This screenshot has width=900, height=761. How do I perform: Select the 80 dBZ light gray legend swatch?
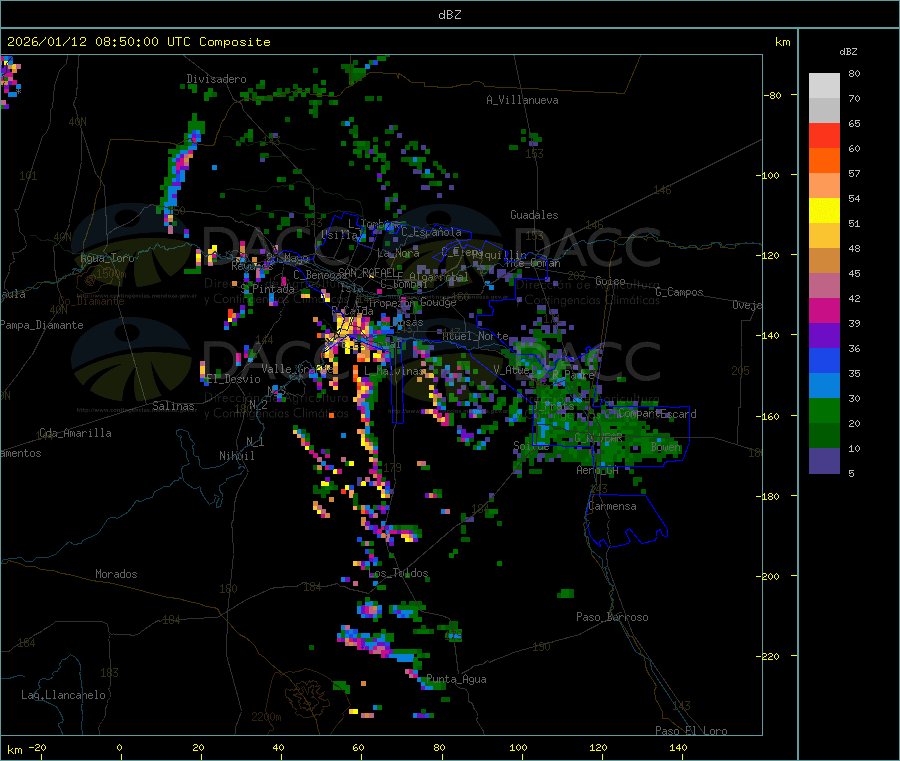pos(824,86)
